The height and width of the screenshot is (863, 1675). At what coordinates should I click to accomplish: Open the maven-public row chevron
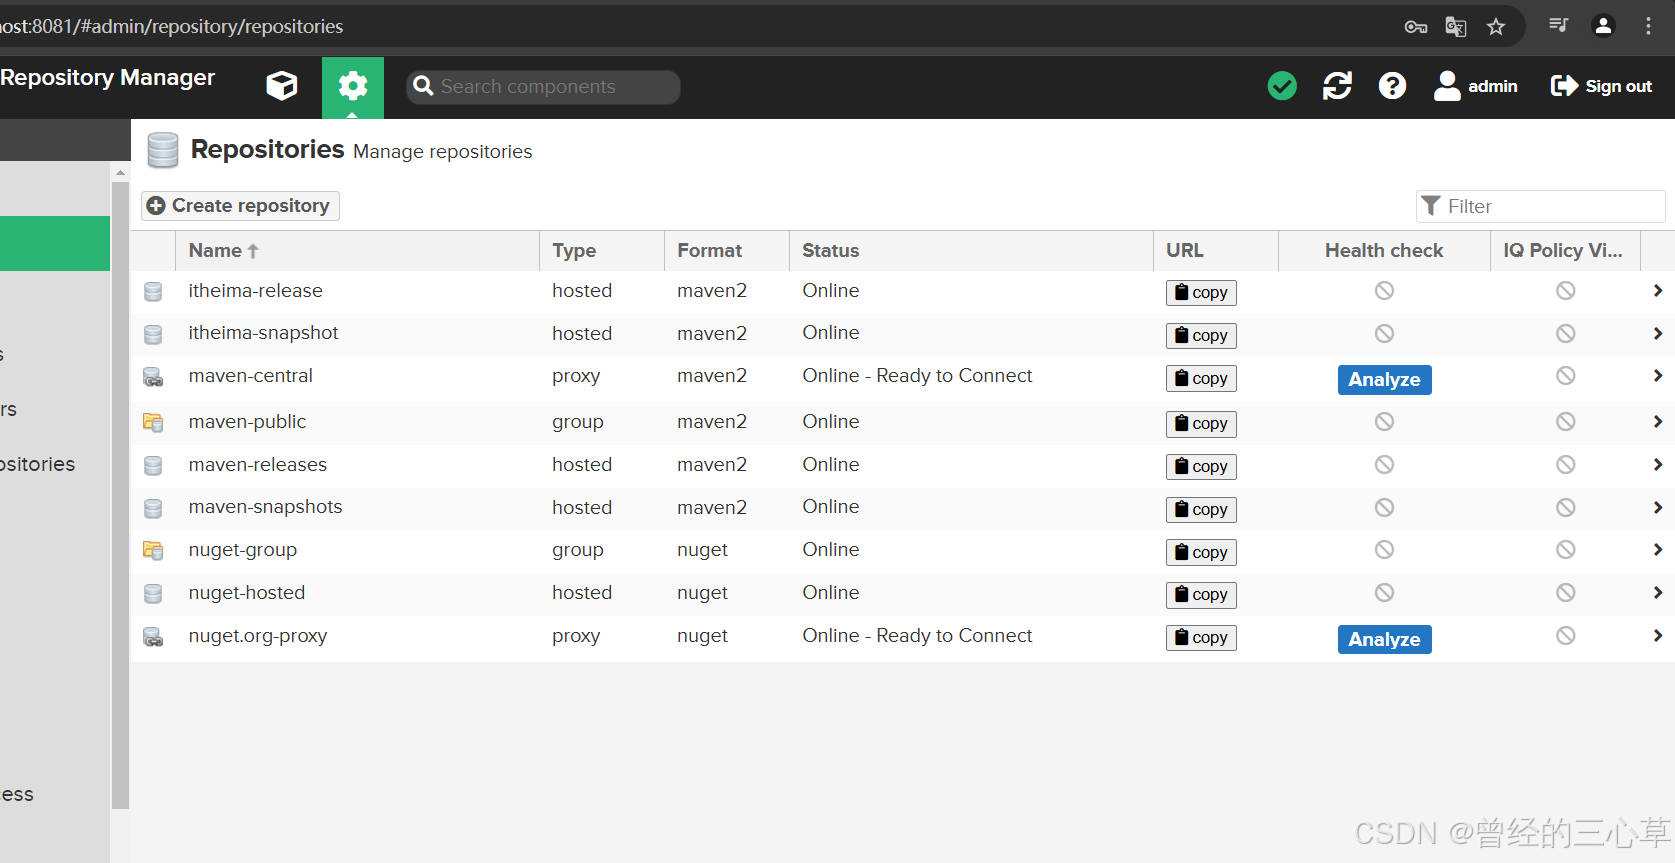coord(1657,422)
